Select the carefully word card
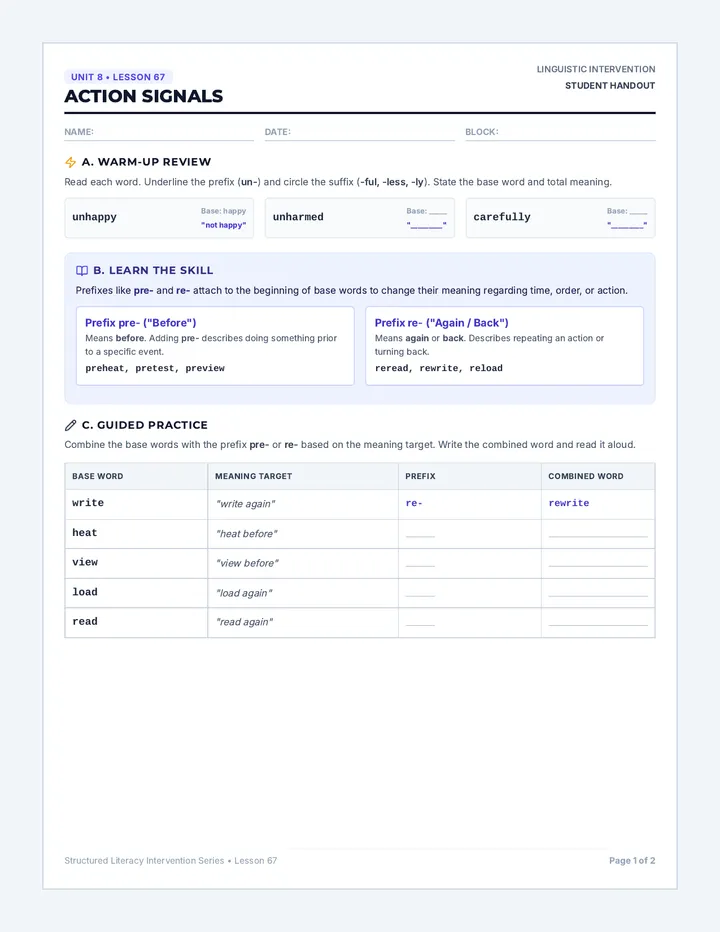Screen dimensions: 720x932 coord(560,218)
